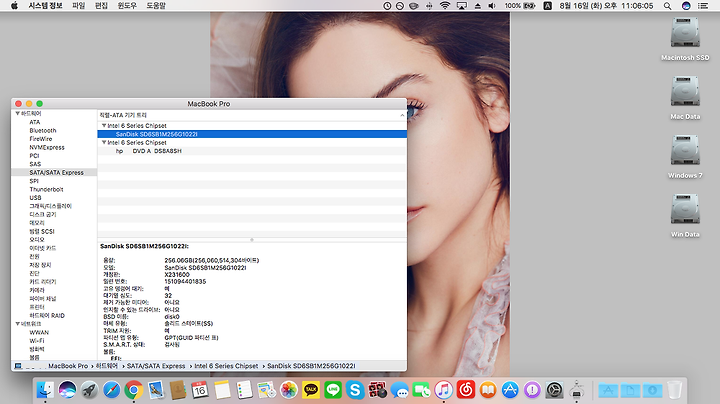Select USB in hardware sidebar
Screen dimensions: 720x404
(35, 197)
